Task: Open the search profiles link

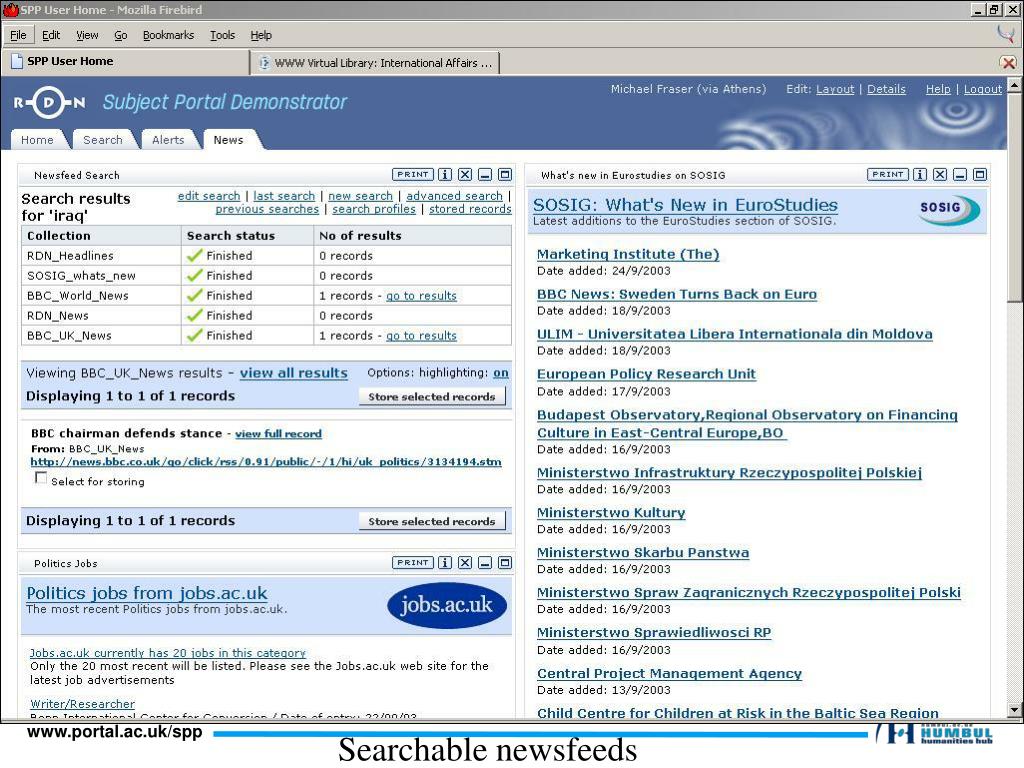Action: click(x=374, y=209)
